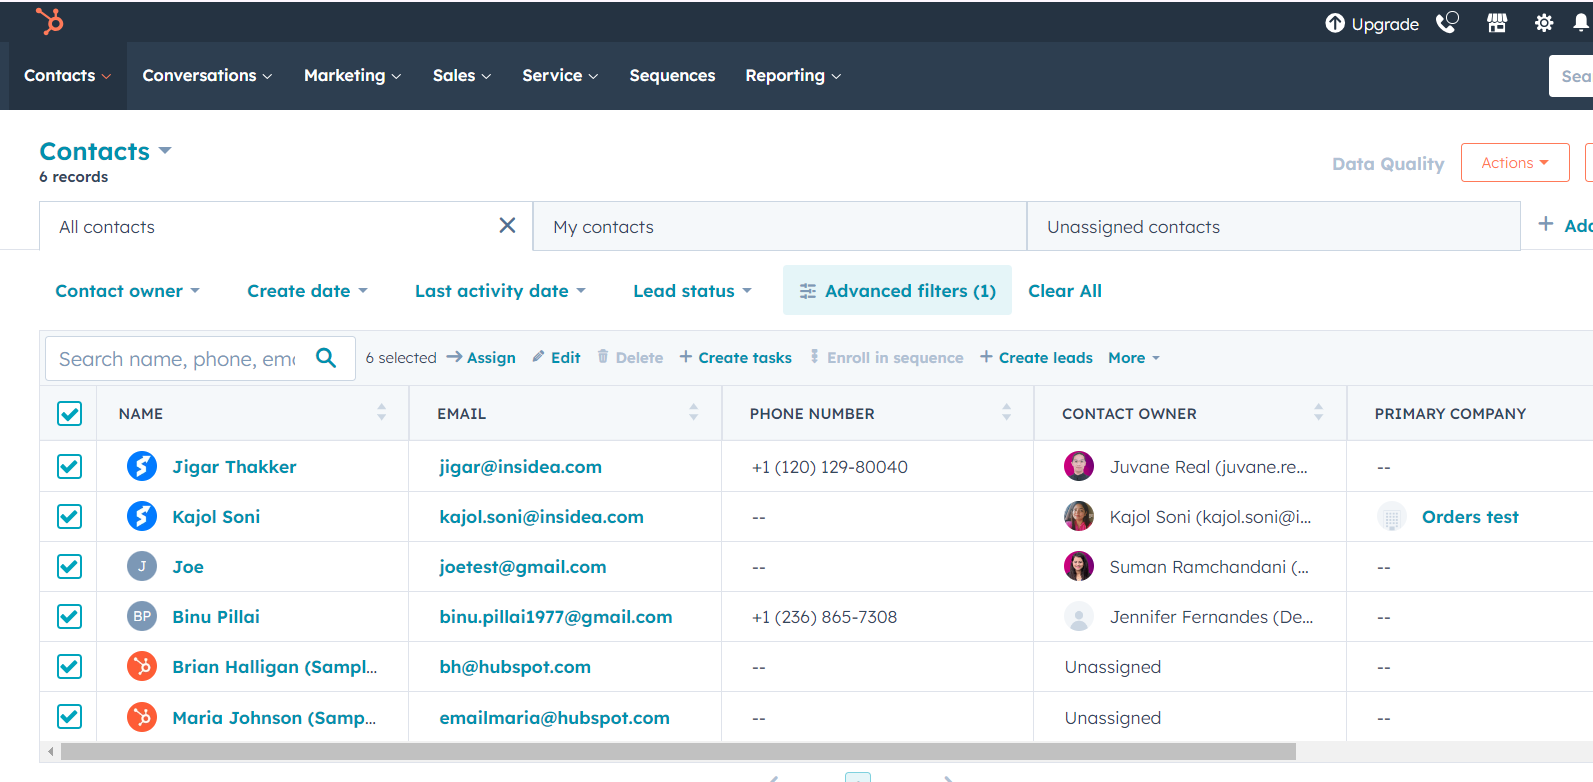Uncheck Binu Pillai's row checkbox
The width and height of the screenshot is (1593, 782).
click(x=69, y=616)
